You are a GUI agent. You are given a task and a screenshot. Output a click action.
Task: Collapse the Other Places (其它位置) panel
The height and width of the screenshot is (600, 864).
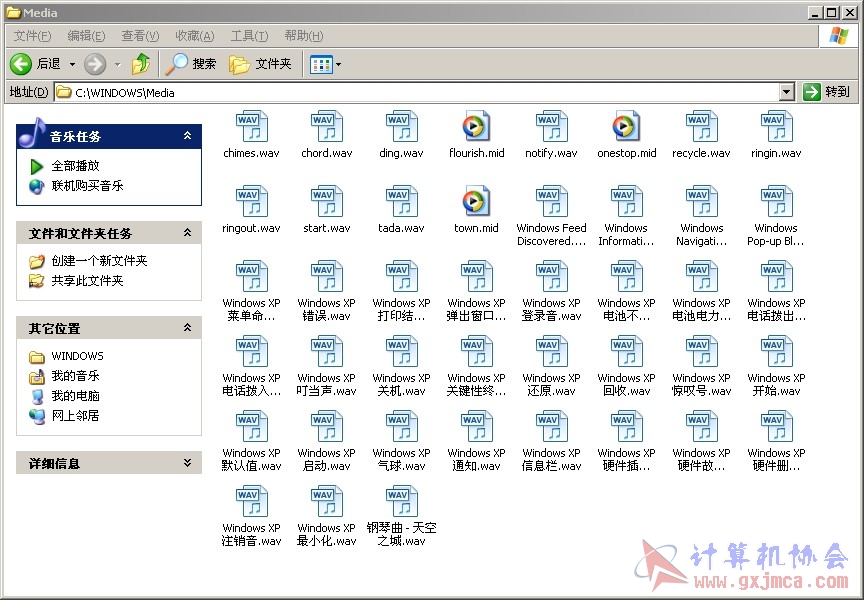[x=187, y=328]
